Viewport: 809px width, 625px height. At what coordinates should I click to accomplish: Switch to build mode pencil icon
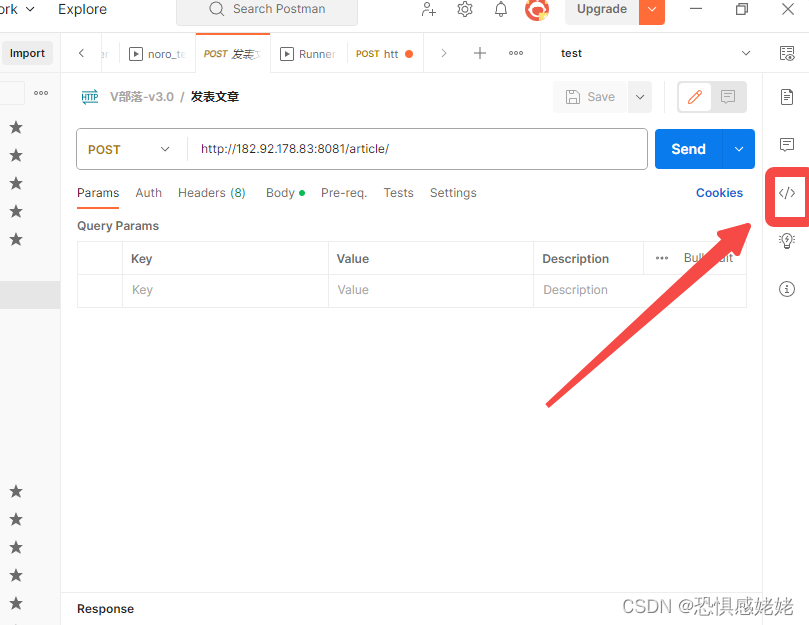click(x=694, y=97)
